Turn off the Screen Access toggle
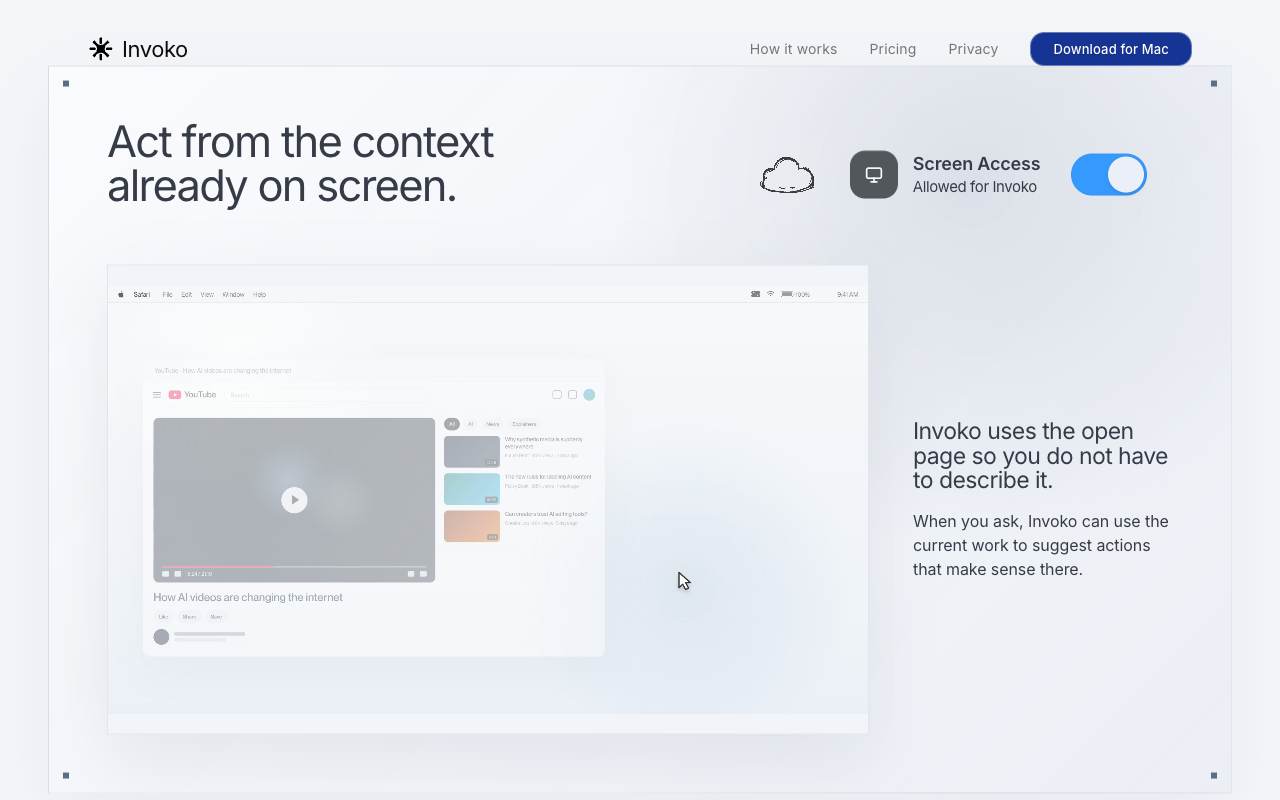The image size is (1280, 800). 1108,174
